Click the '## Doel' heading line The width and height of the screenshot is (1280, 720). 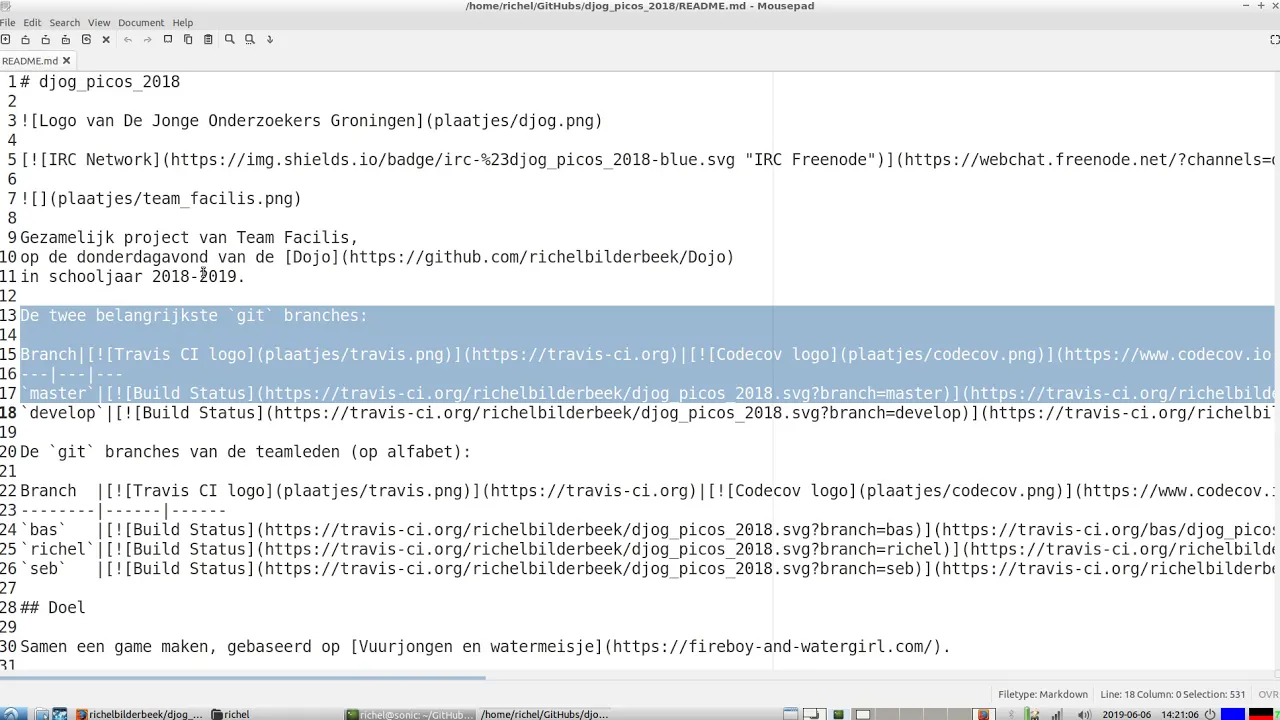[53, 608]
